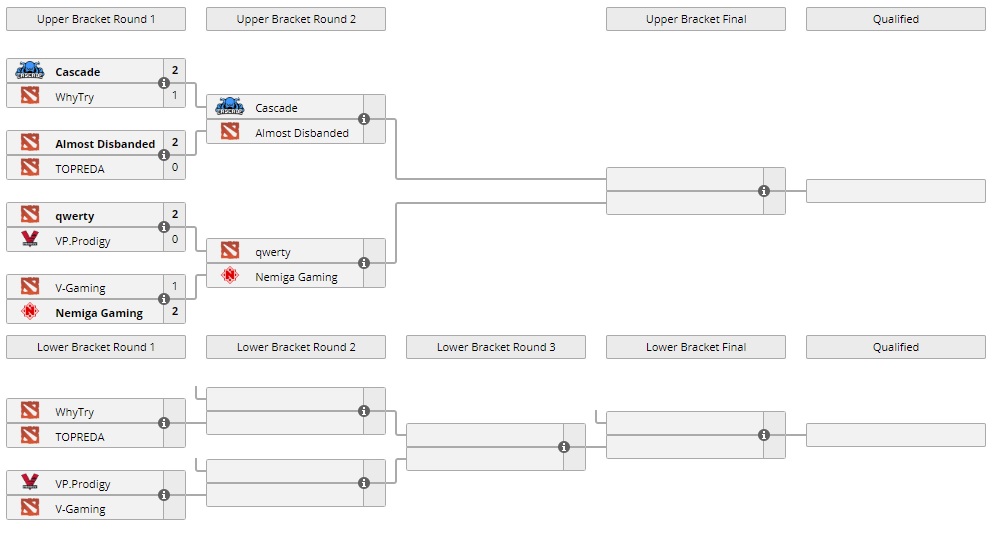The width and height of the screenshot is (997, 540).
Task: Select the Lower Bracket Round 2 header
Action: point(296,347)
